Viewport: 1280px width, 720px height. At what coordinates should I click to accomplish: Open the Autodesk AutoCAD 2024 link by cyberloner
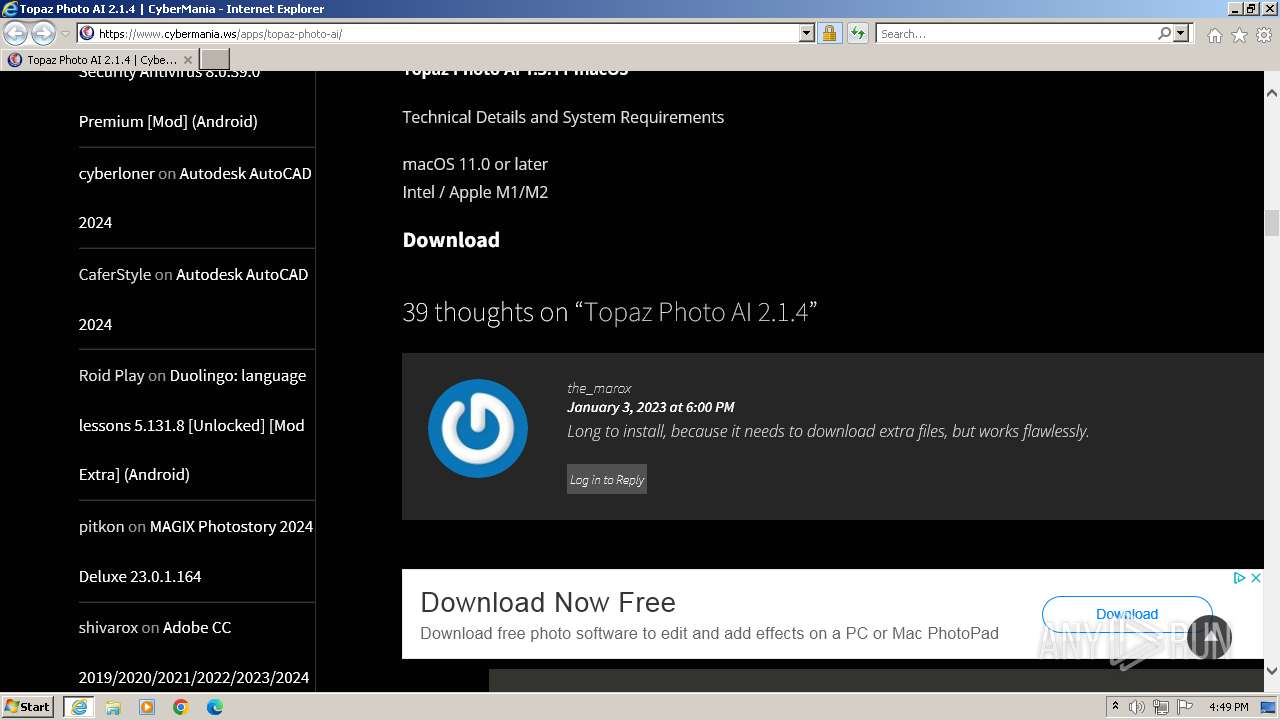195,197
